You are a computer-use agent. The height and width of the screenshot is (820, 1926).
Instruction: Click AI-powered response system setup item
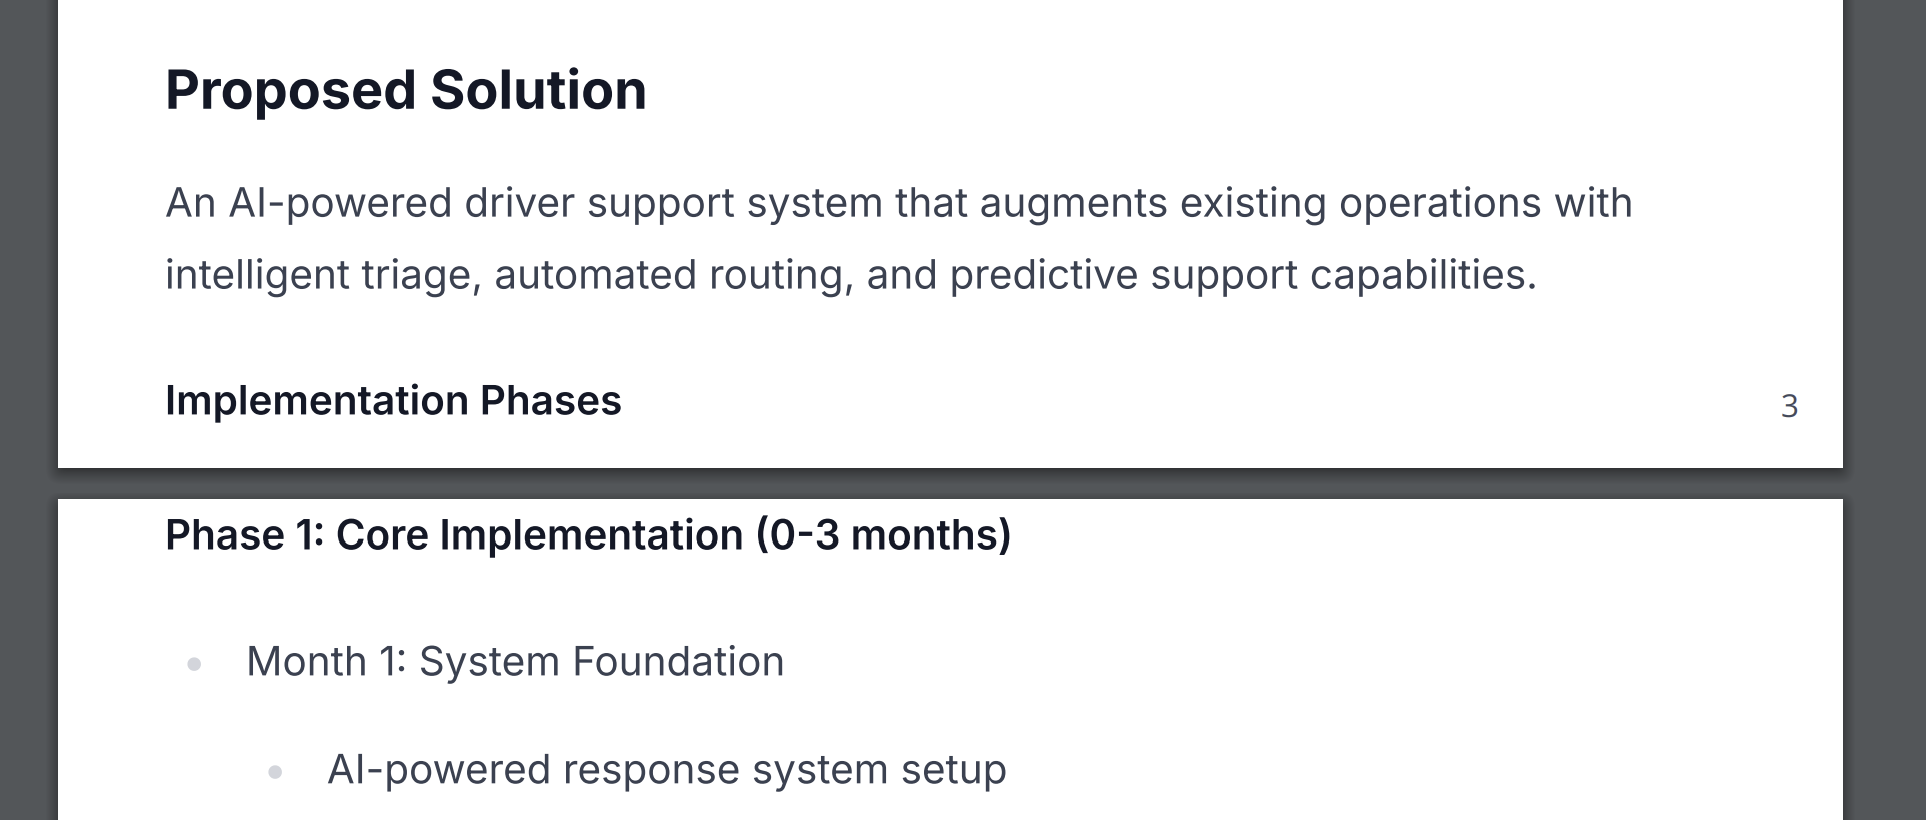[x=667, y=770]
